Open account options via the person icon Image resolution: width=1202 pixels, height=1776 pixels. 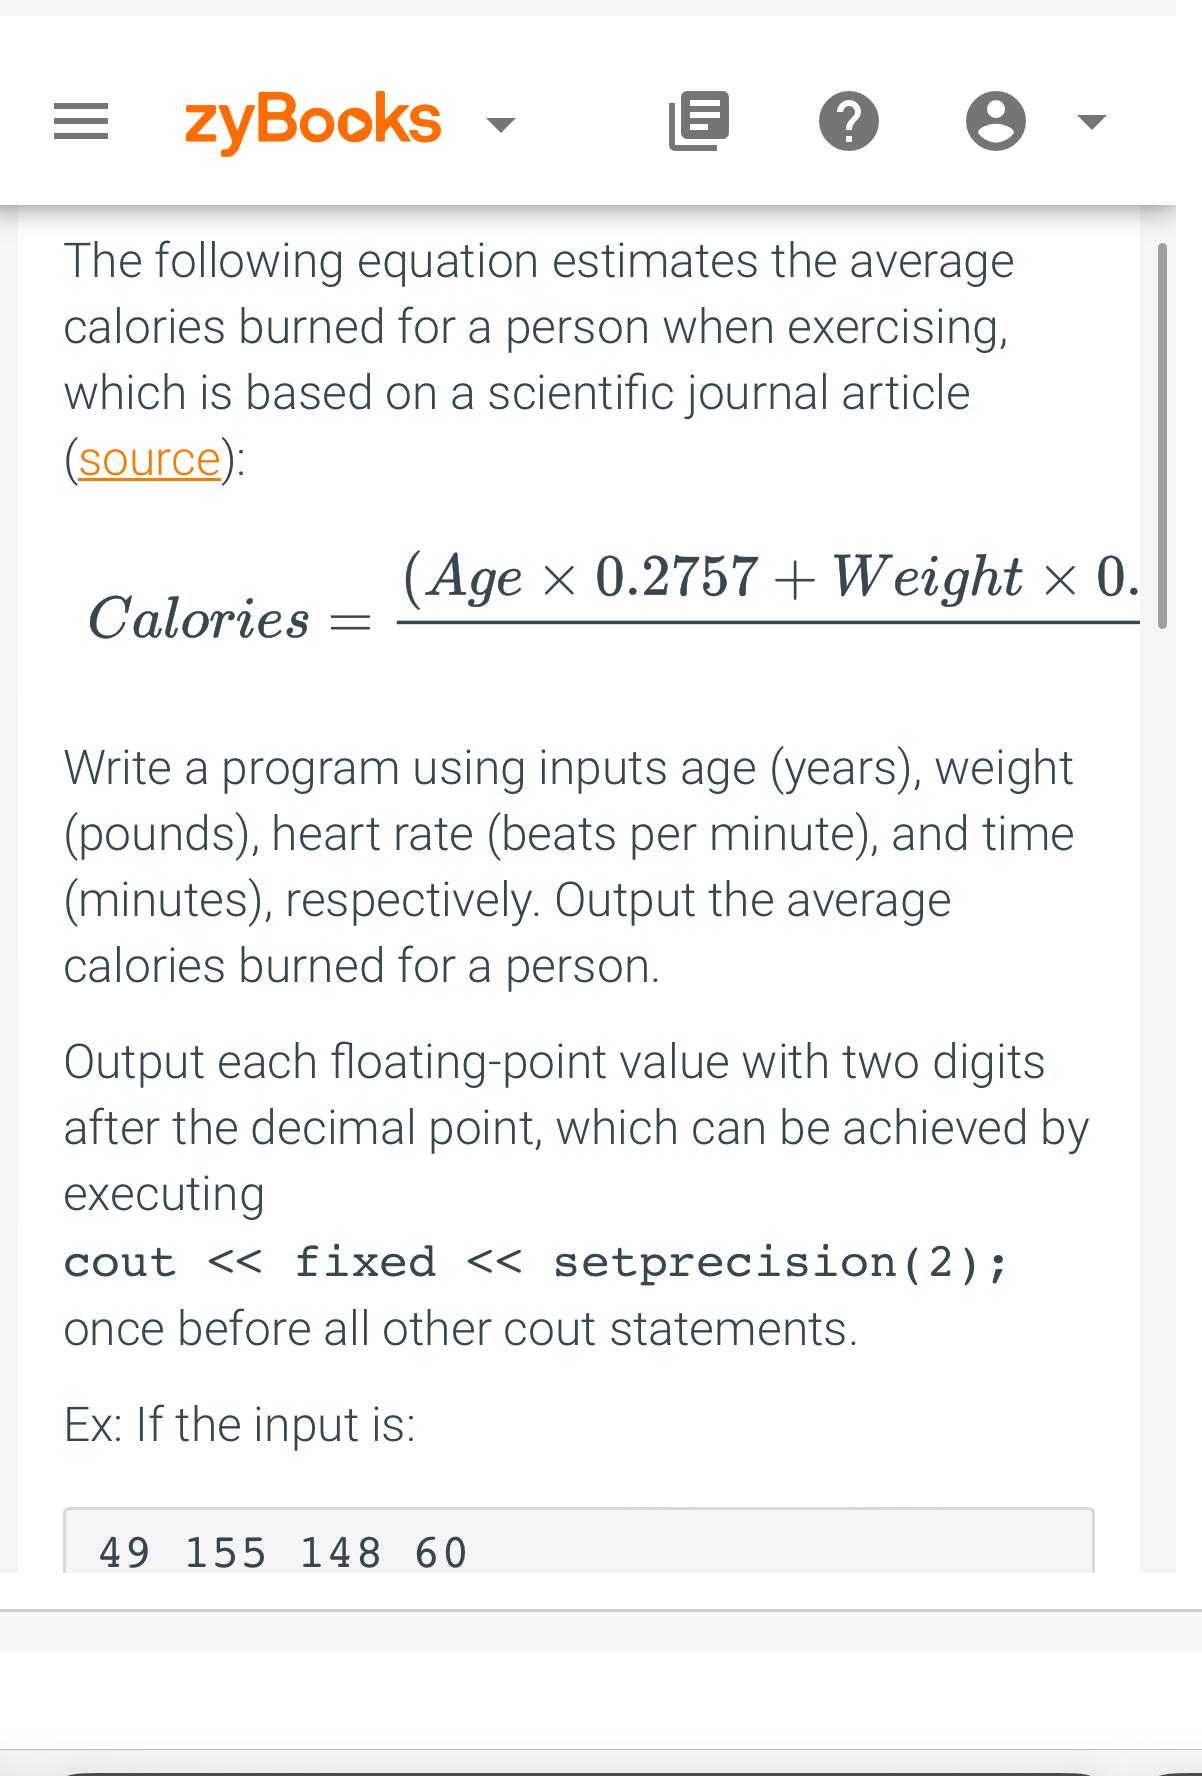pos(997,121)
